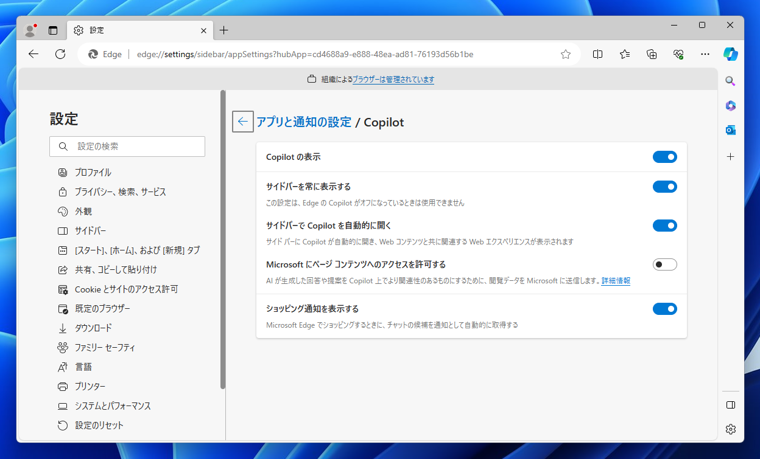Open the 詳細情報 link

pyautogui.click(x=616, y=281)
